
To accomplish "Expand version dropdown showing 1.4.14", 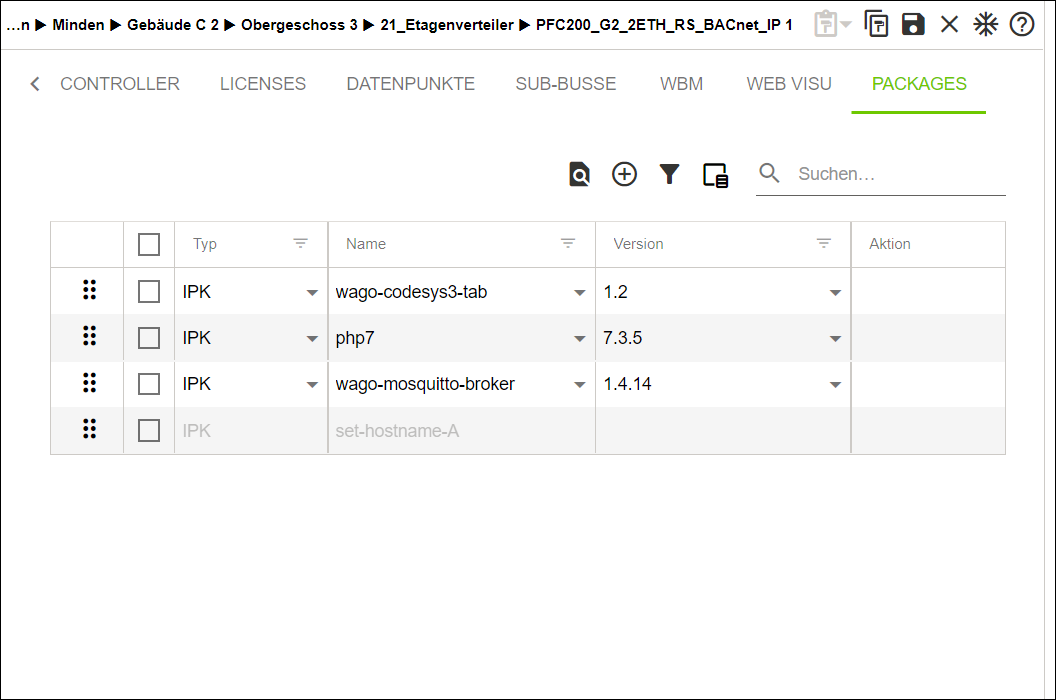I will pyautogui.click(x=835, y=385).
